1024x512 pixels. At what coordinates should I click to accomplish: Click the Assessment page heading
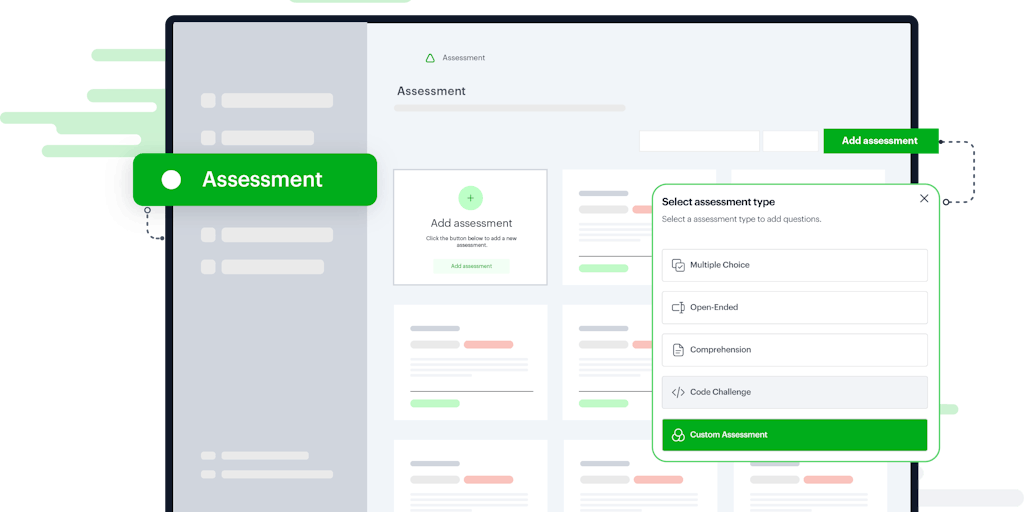coord(431,91)
